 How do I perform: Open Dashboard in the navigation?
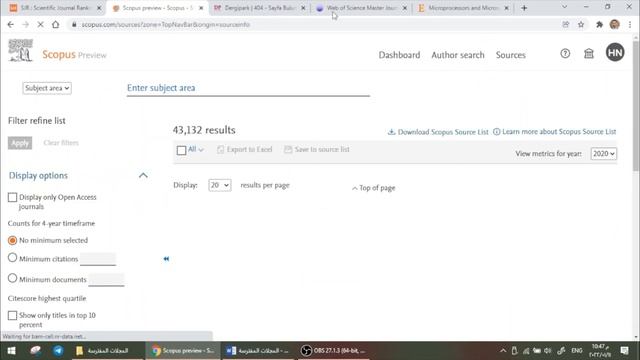(399, 55)
